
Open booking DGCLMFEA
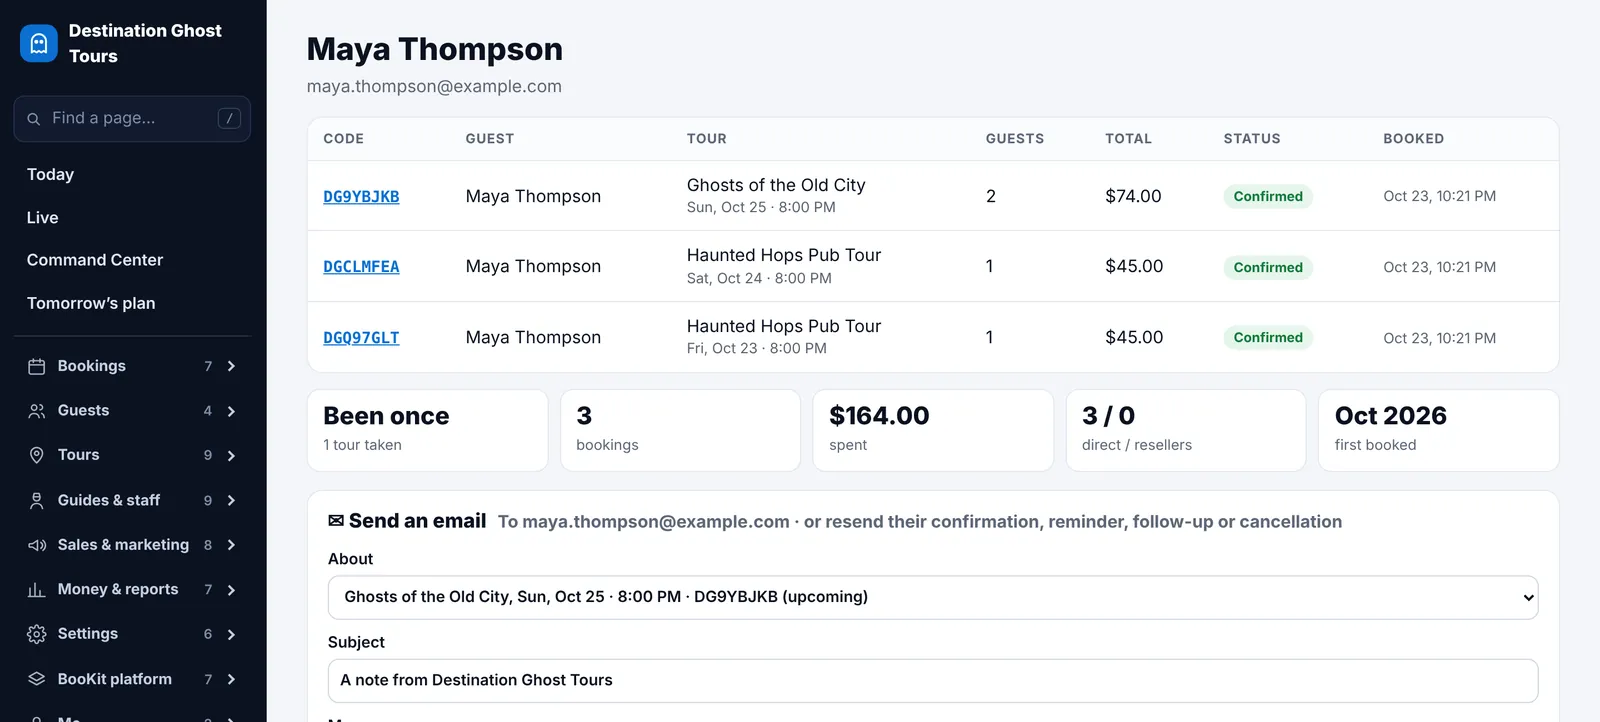pyautogui.click(x=361, y=267)
